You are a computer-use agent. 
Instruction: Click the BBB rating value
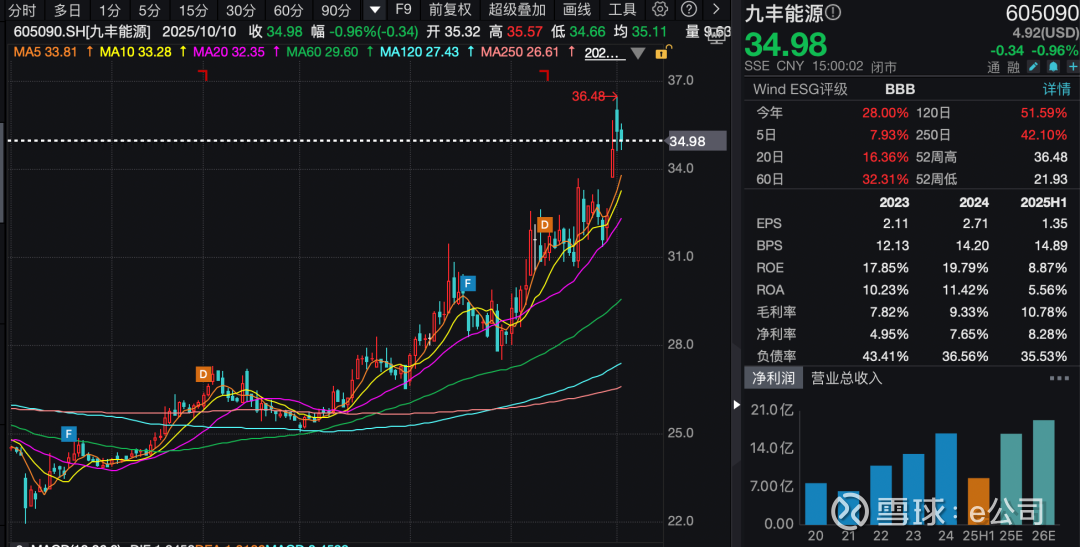(x=900, y=89)
